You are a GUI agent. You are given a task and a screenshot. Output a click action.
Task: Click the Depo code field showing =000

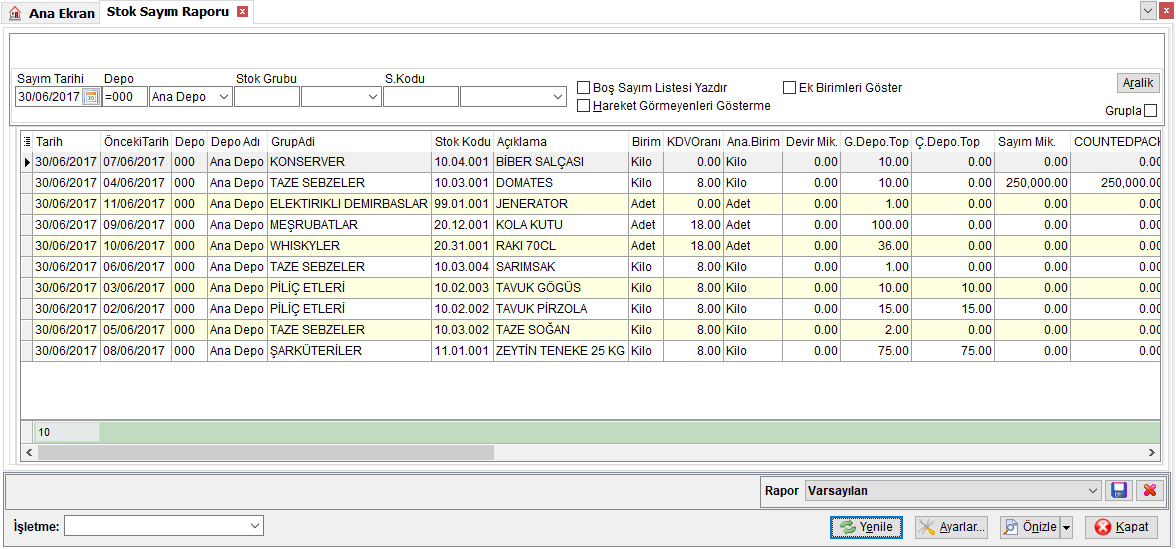pyautogui.click(x=125, y=97)
